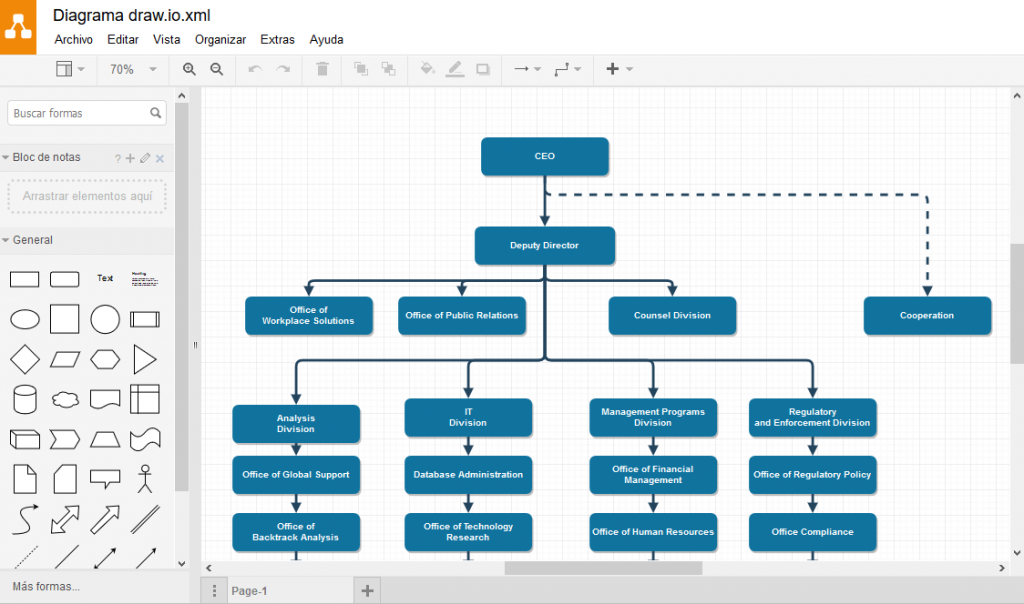Switch to the Page-1 tab

[249, 591]
